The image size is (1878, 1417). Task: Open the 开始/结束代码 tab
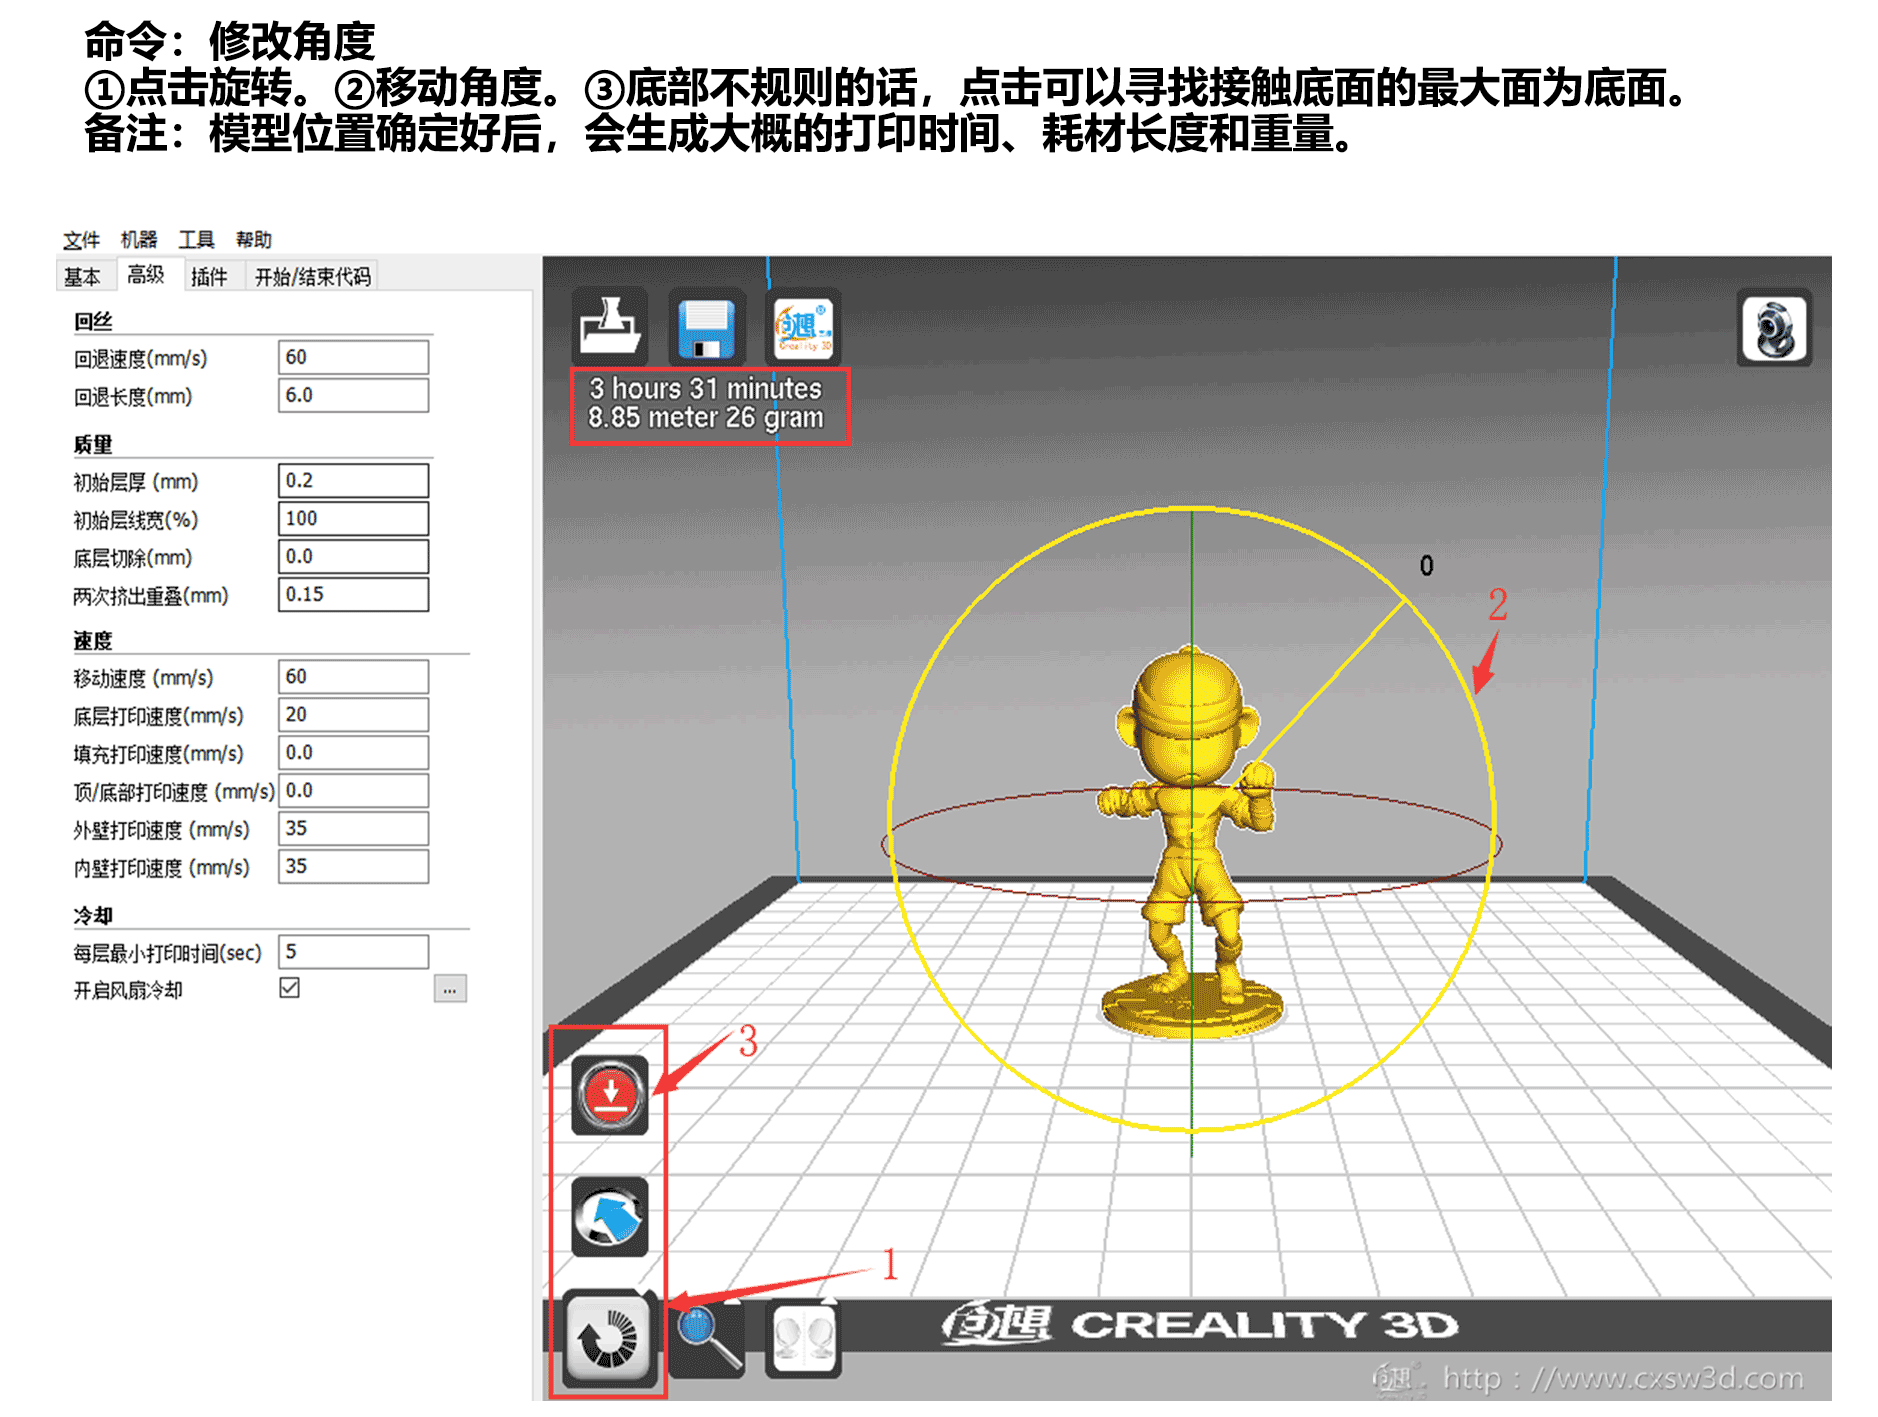pos(312,277)
